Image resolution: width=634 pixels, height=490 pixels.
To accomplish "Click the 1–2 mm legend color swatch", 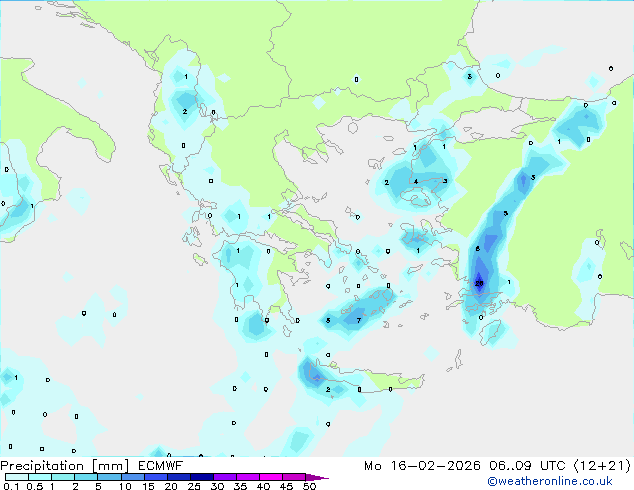I will [x=63, y=477].
